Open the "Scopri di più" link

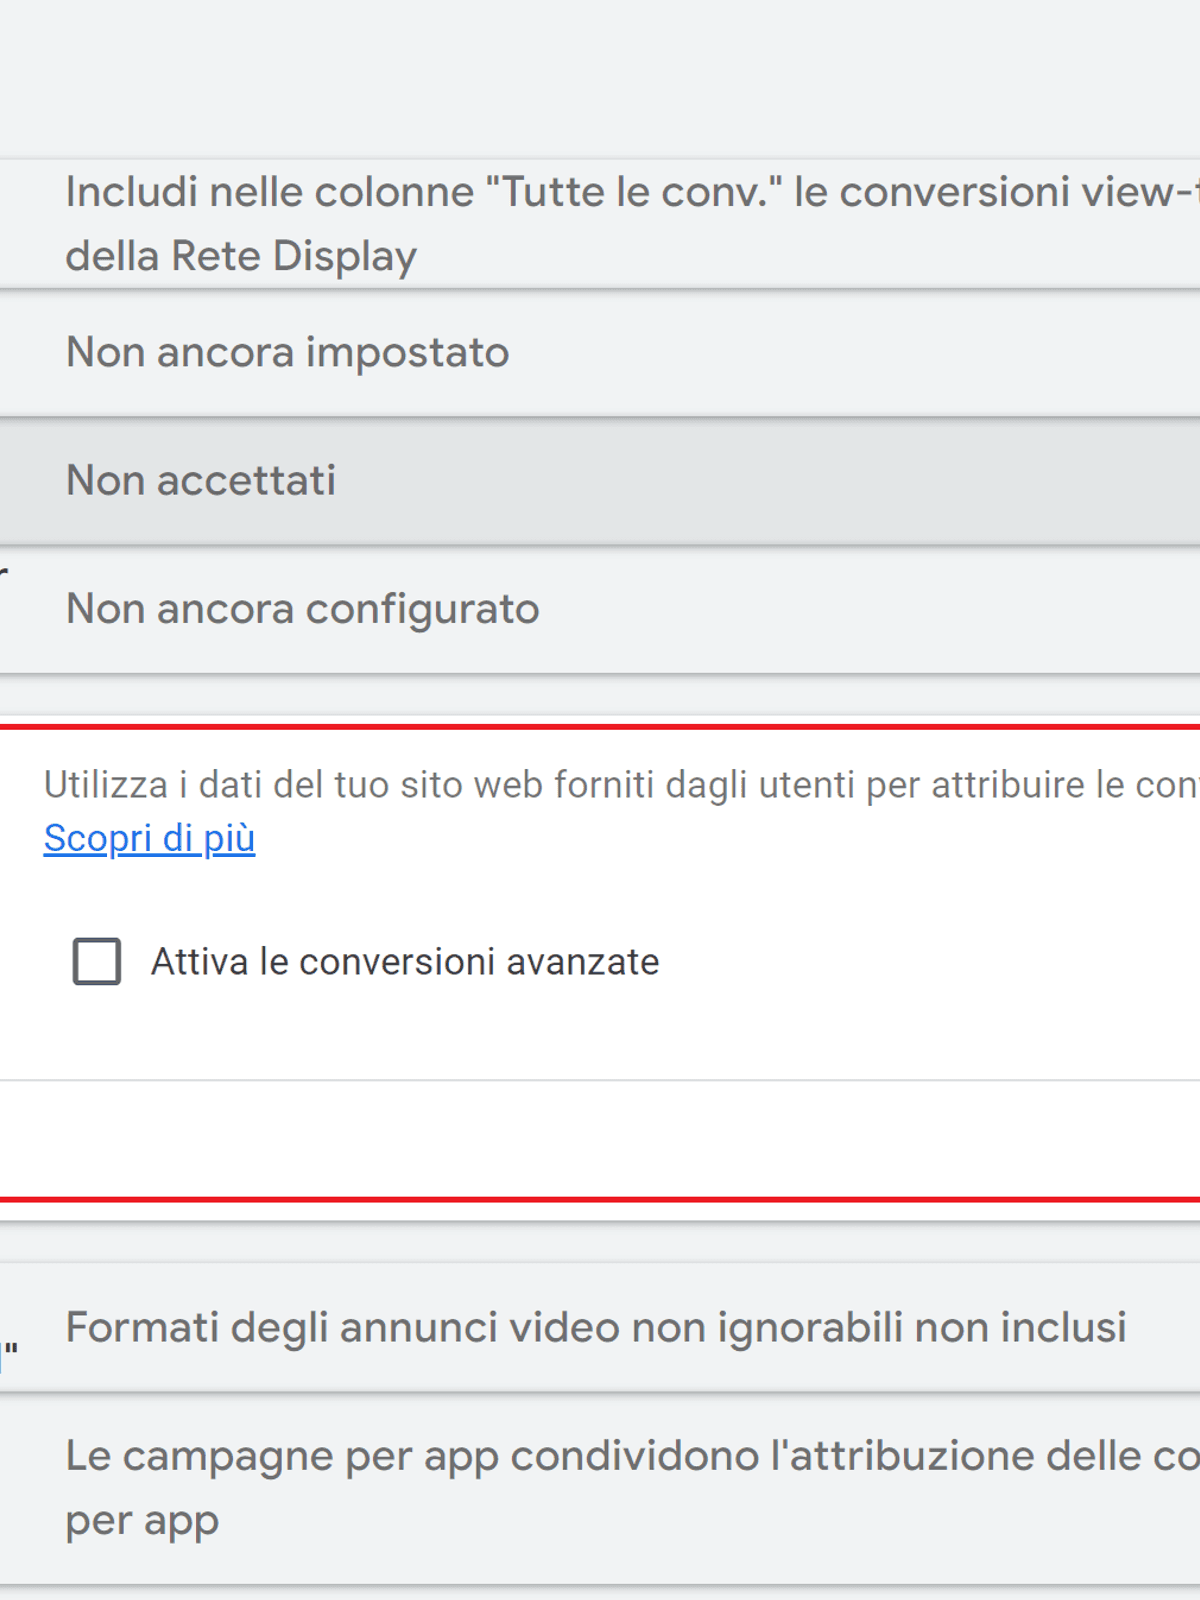point(149,838)
